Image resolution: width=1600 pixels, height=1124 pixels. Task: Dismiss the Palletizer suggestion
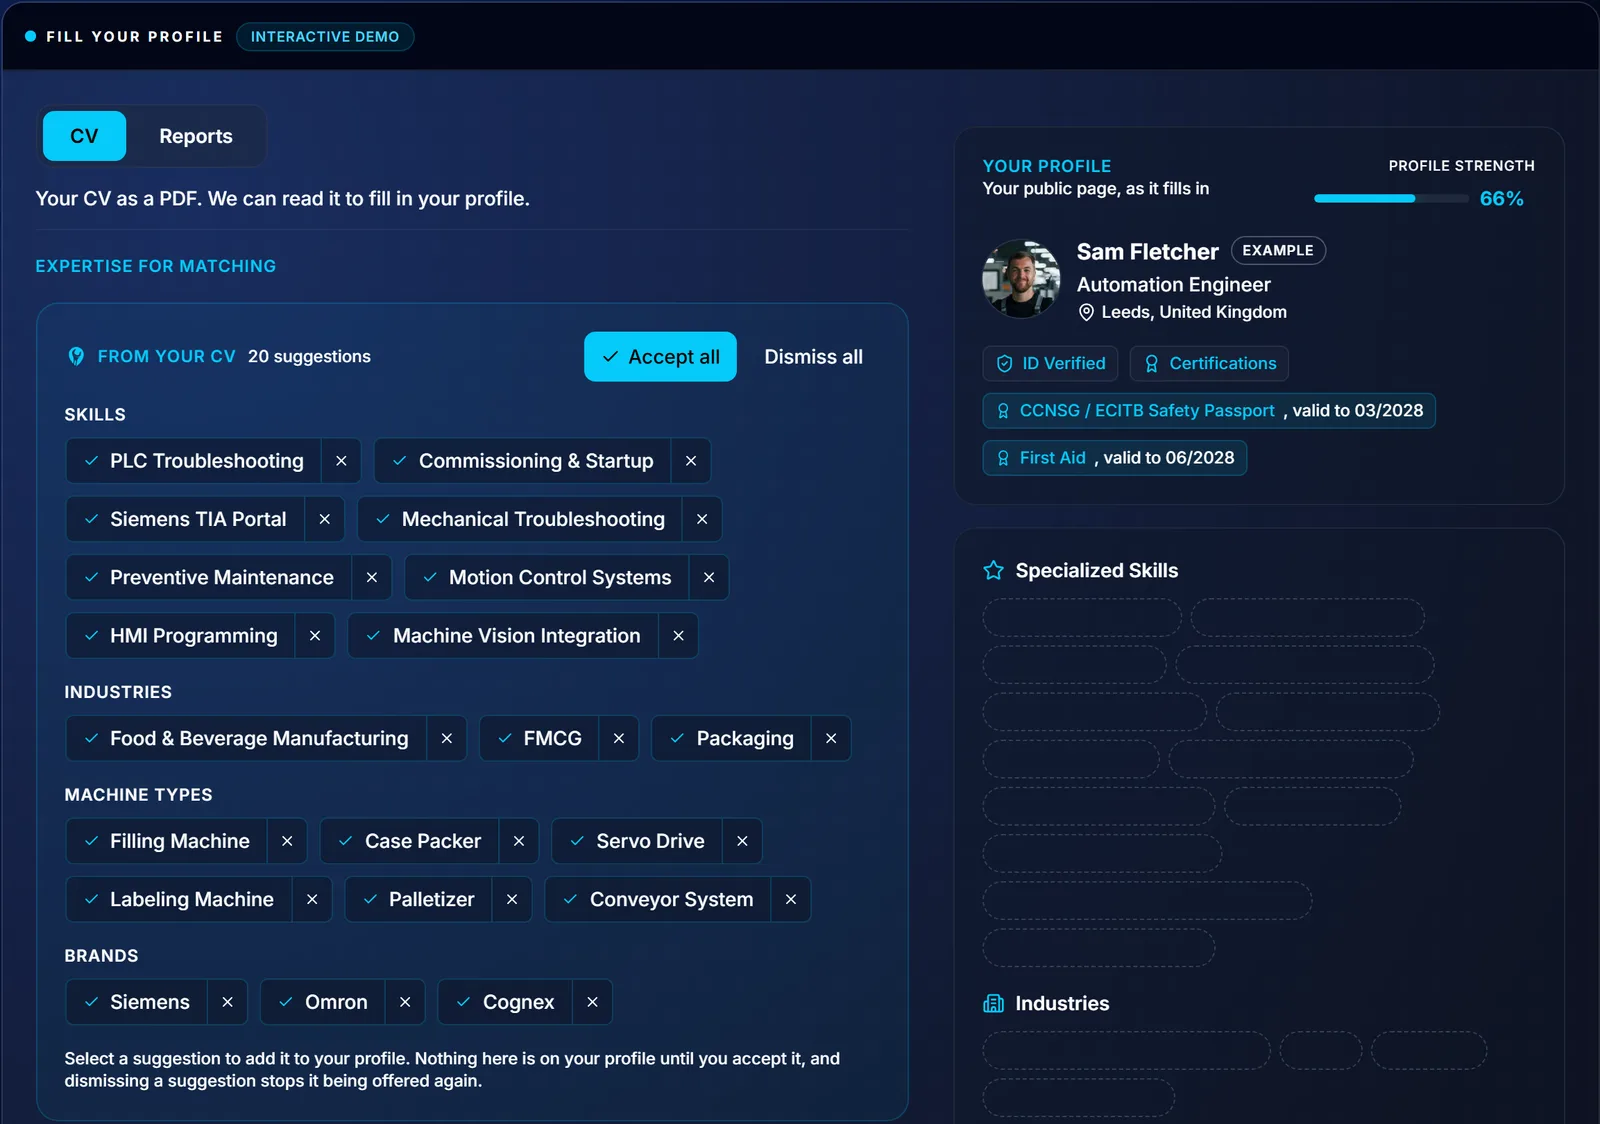pos(512,900)
